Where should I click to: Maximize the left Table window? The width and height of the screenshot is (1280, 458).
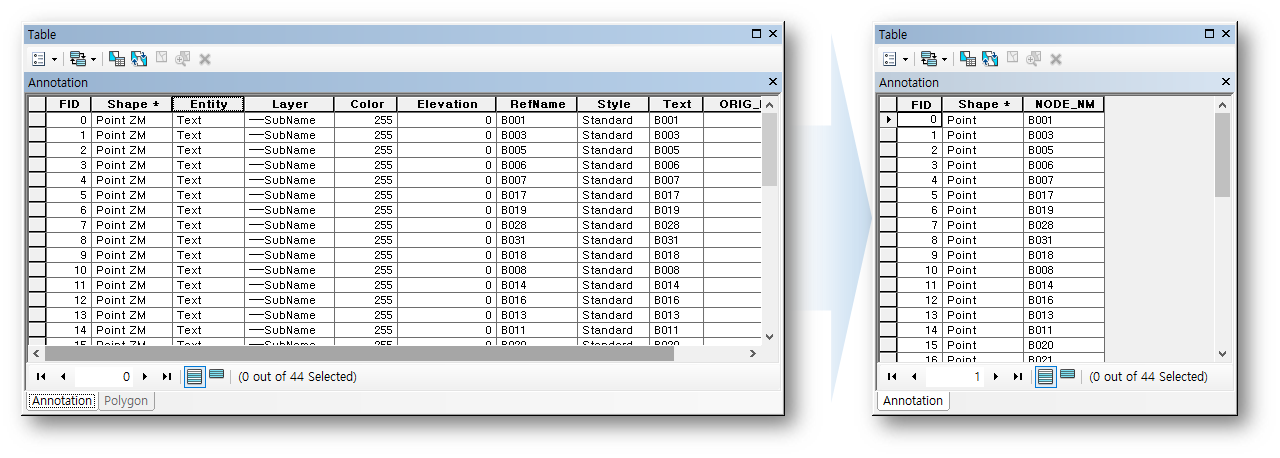pyautogui.click(x=757, y=34)
